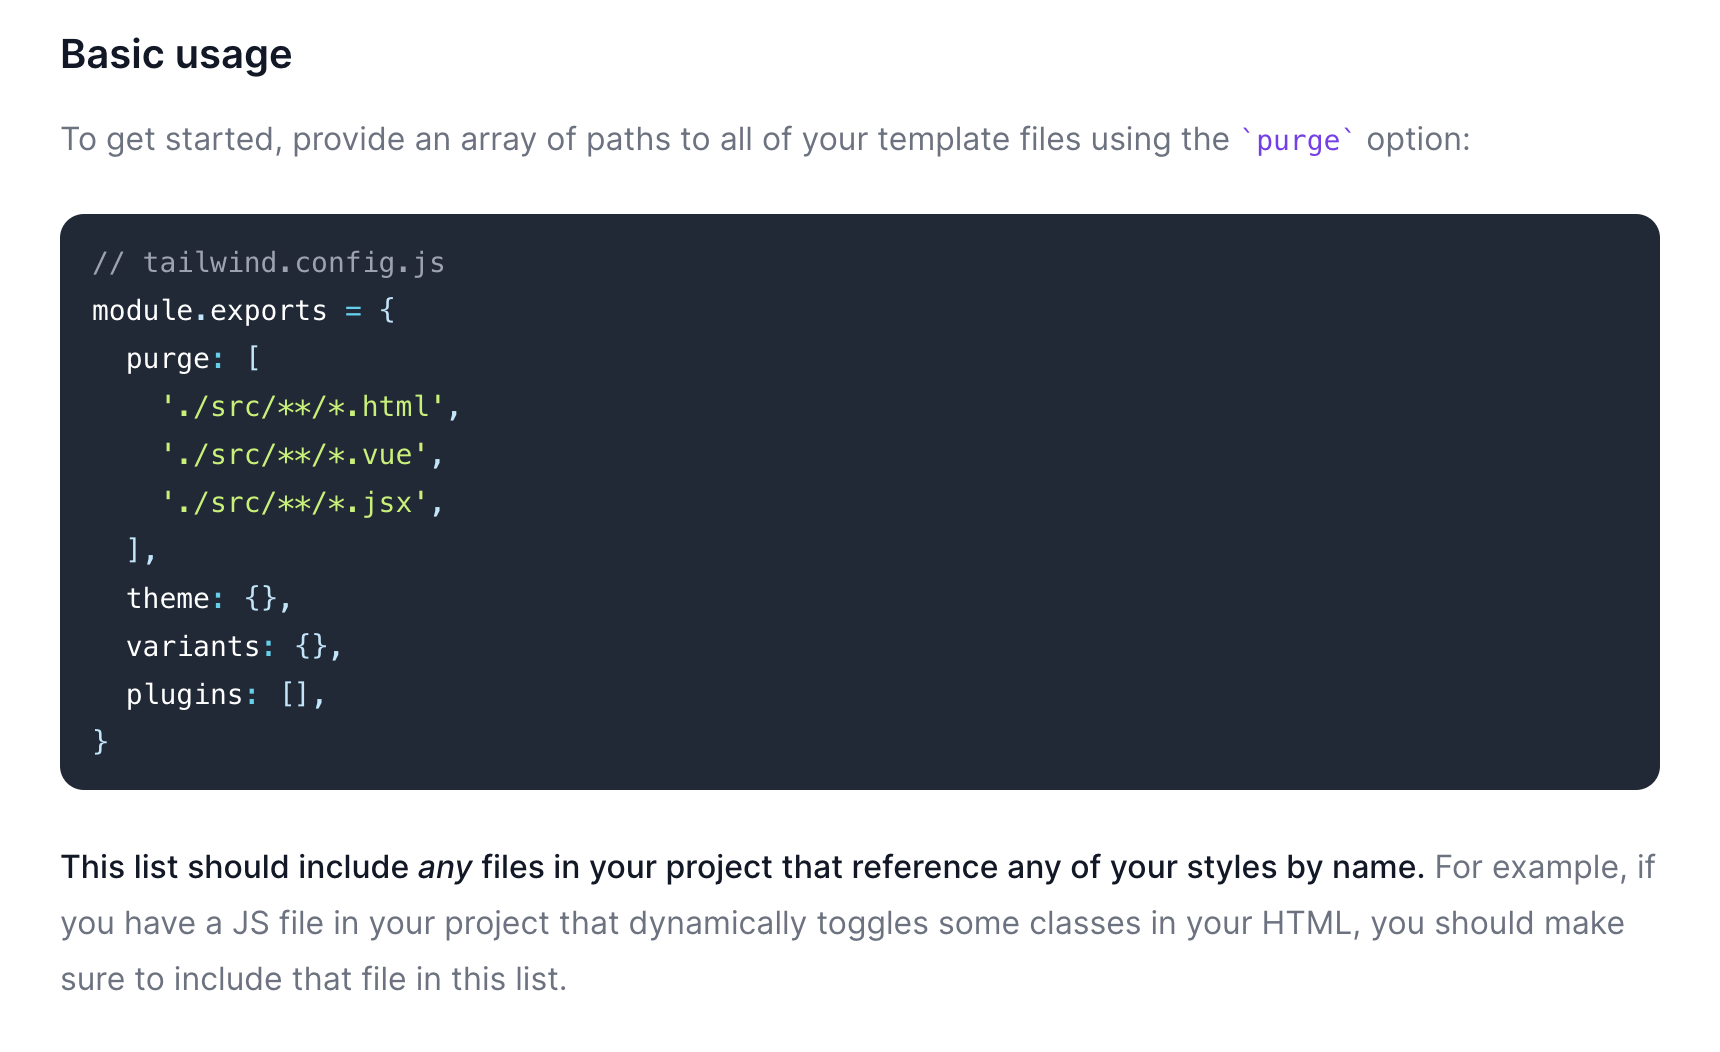The width and height of the screenshot is (1720, 1052).
Task: Click the closing "]," bracket line
Action: click(x=142, y=550)
